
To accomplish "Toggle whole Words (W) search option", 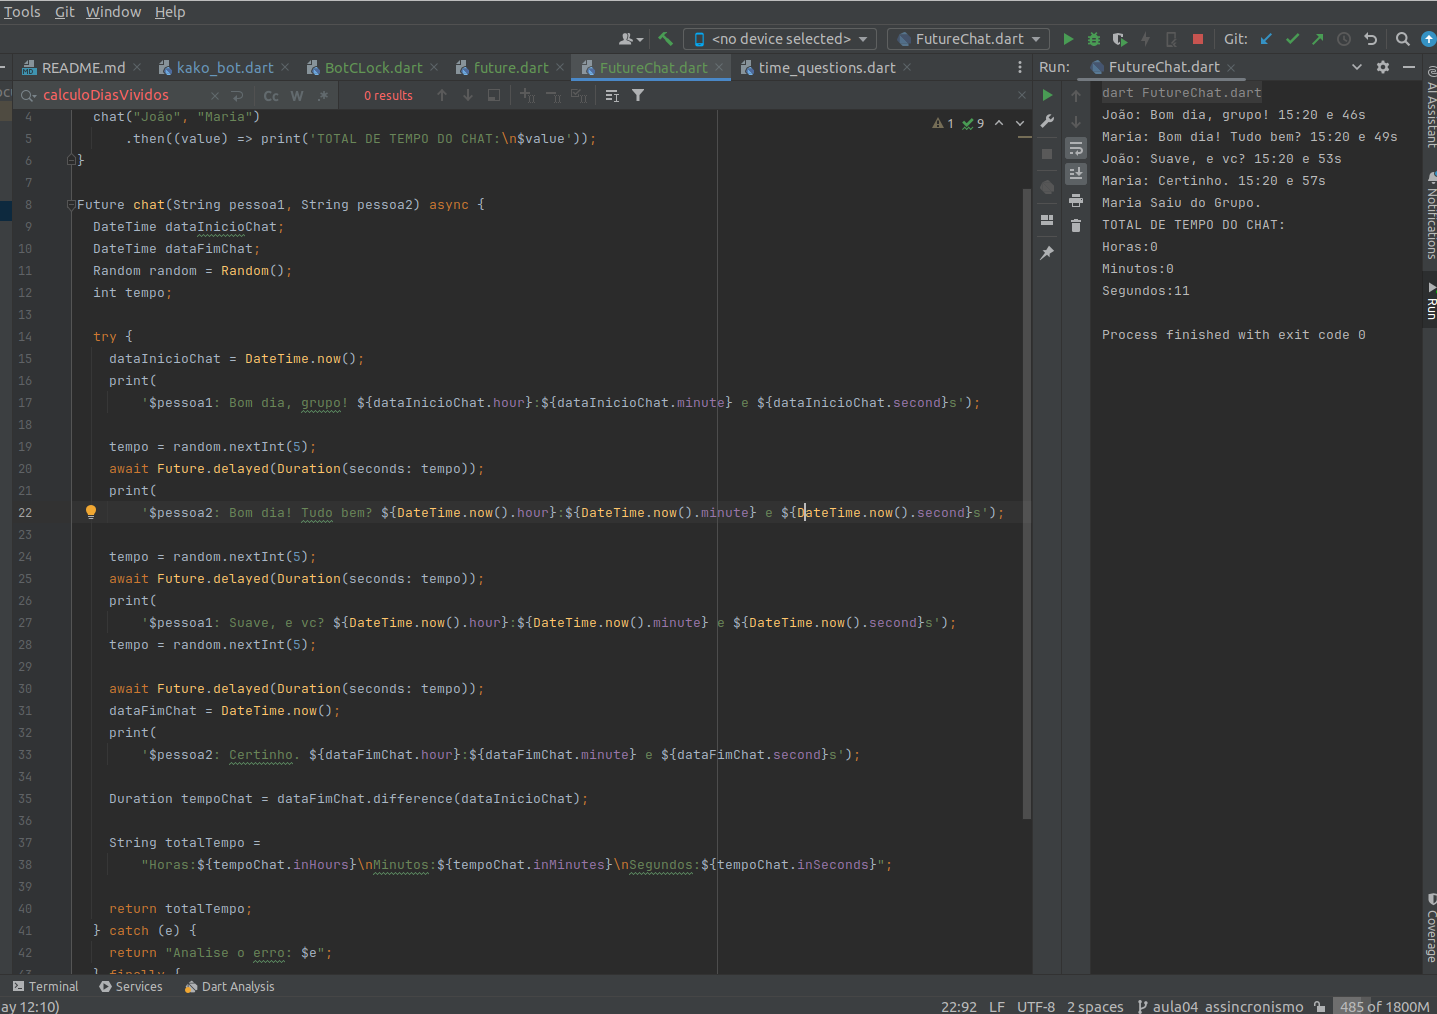I will [x=297, y=96].
